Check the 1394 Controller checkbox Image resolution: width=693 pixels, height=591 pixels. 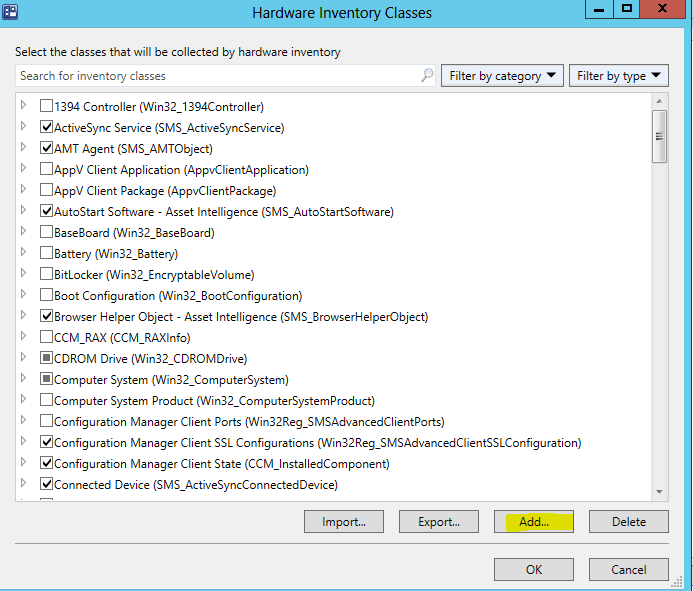(x=46, y=106)
